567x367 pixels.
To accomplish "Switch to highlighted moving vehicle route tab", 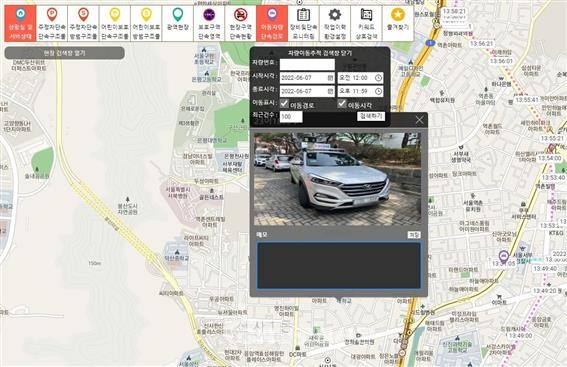I will [x=272, y=23].
